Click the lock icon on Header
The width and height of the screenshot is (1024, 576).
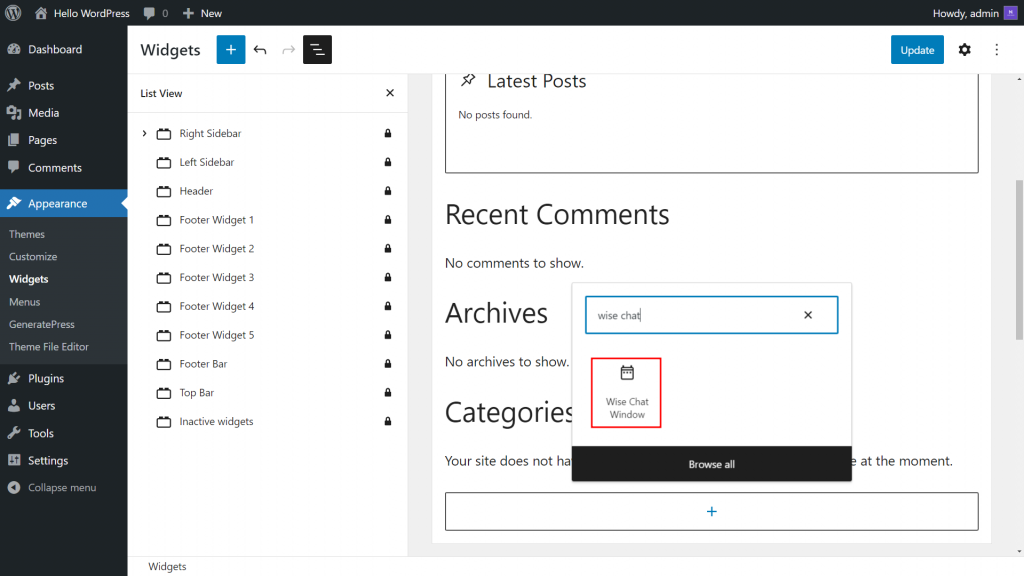click(387, 190)
